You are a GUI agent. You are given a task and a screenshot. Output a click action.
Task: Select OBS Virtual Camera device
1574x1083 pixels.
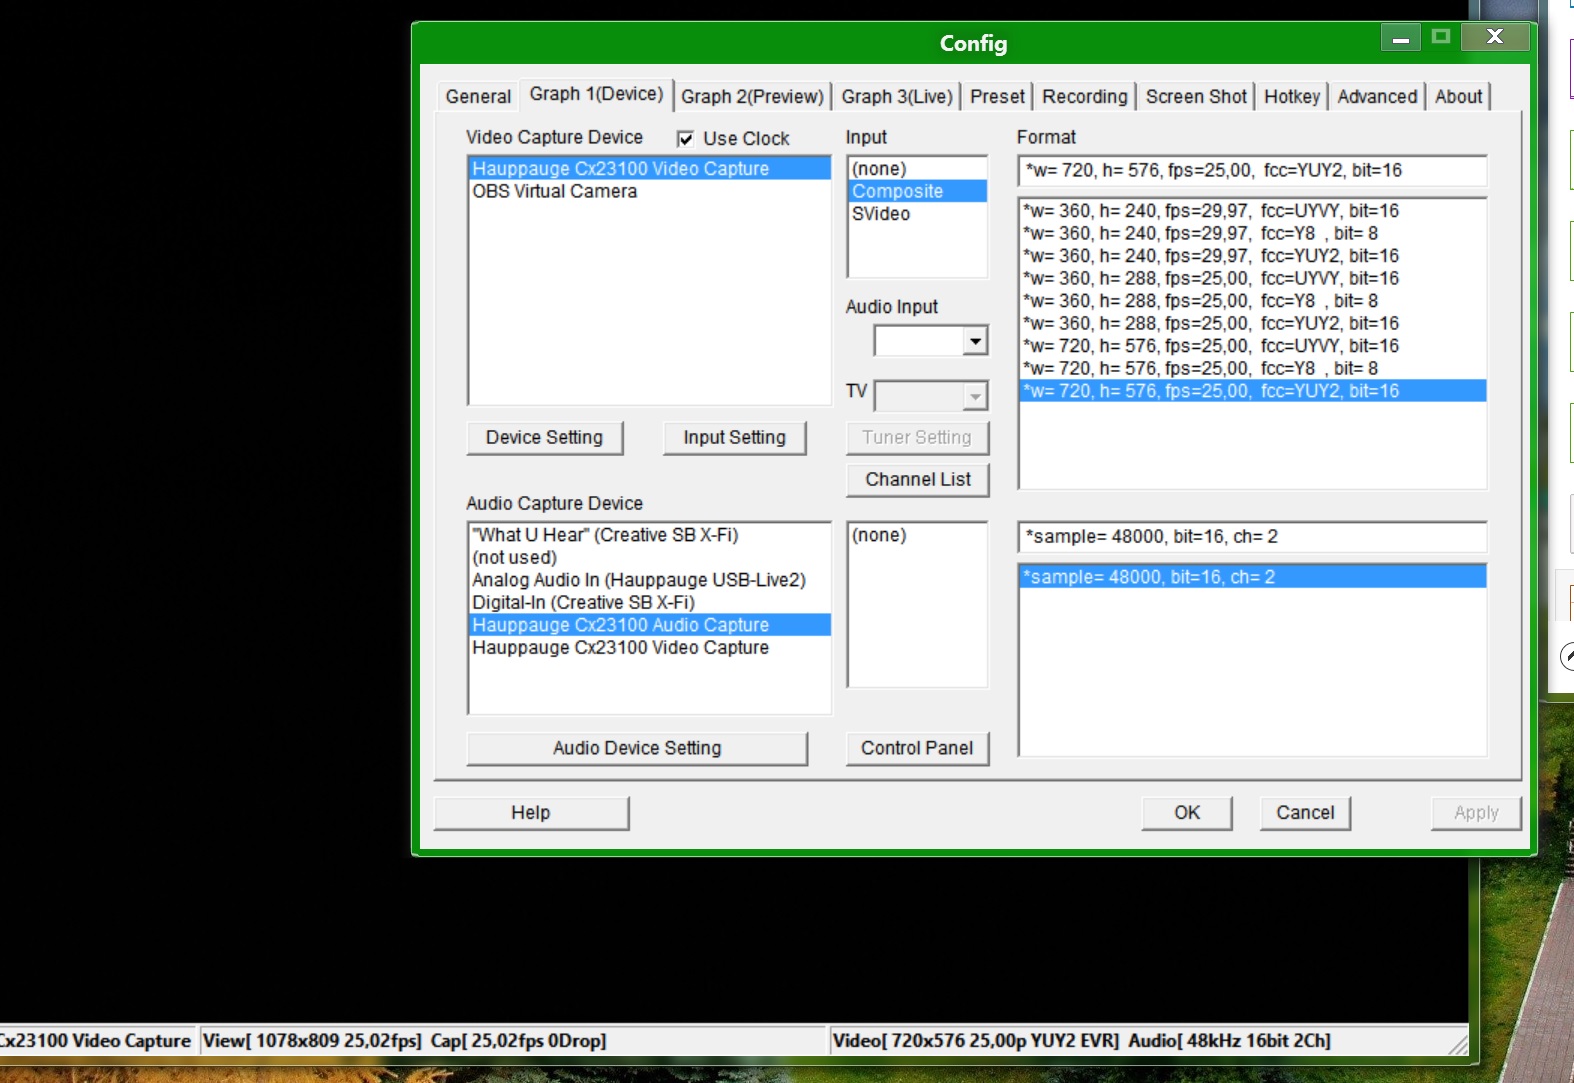649,191
